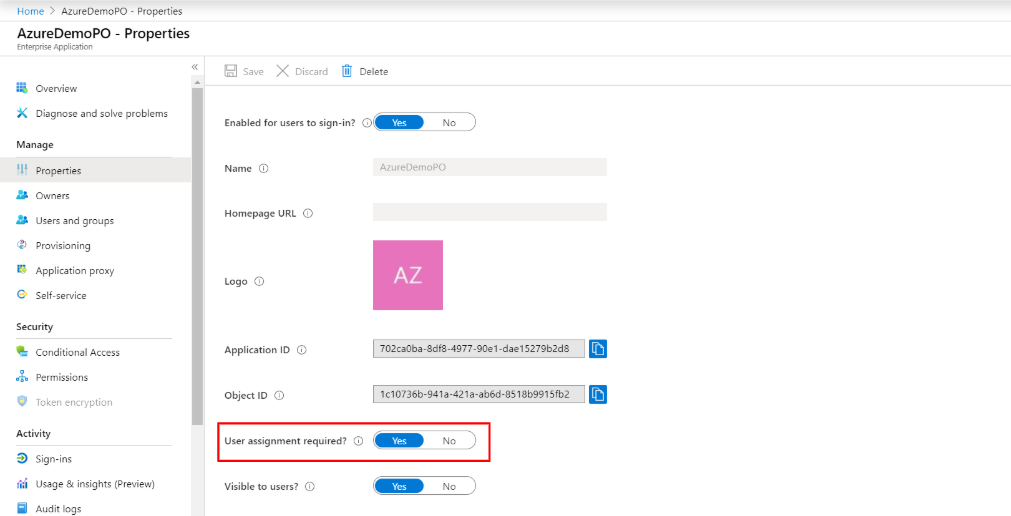Select Owners in the Manage section

pos(52,195)
